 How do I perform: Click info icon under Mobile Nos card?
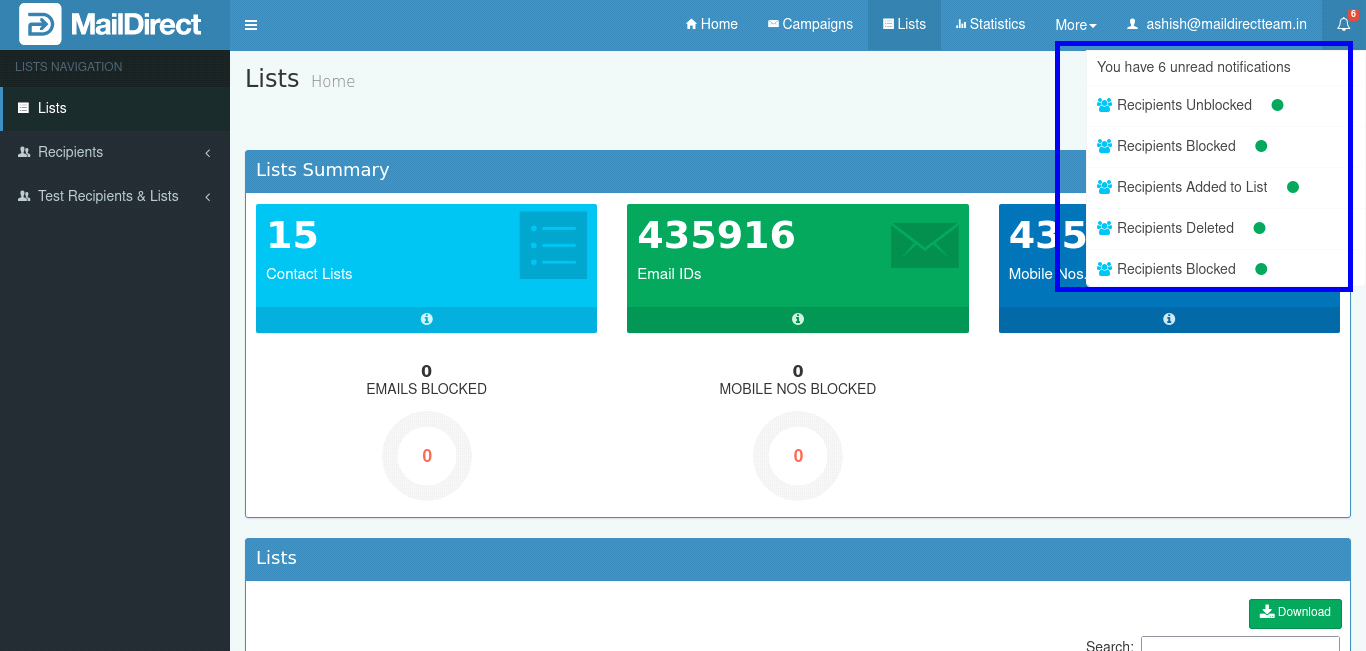[1169, 319]
